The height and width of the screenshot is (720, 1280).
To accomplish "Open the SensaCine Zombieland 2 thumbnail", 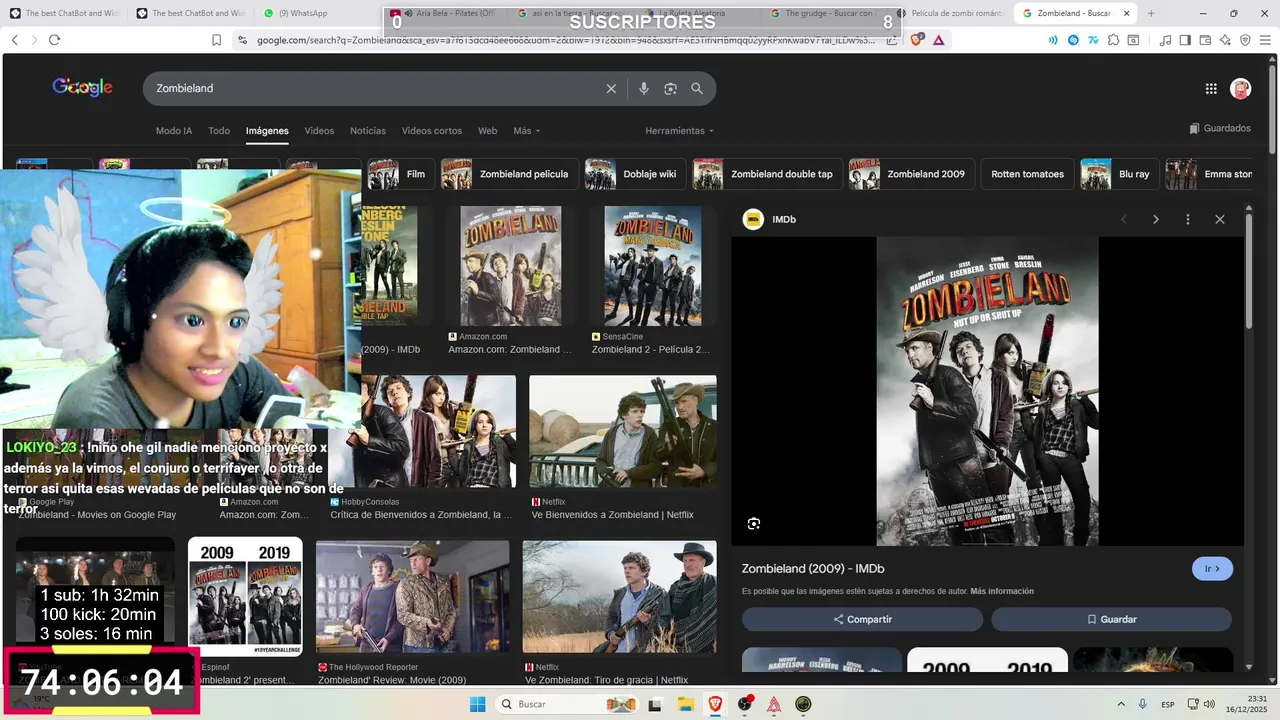I will [x=653, y=266].
